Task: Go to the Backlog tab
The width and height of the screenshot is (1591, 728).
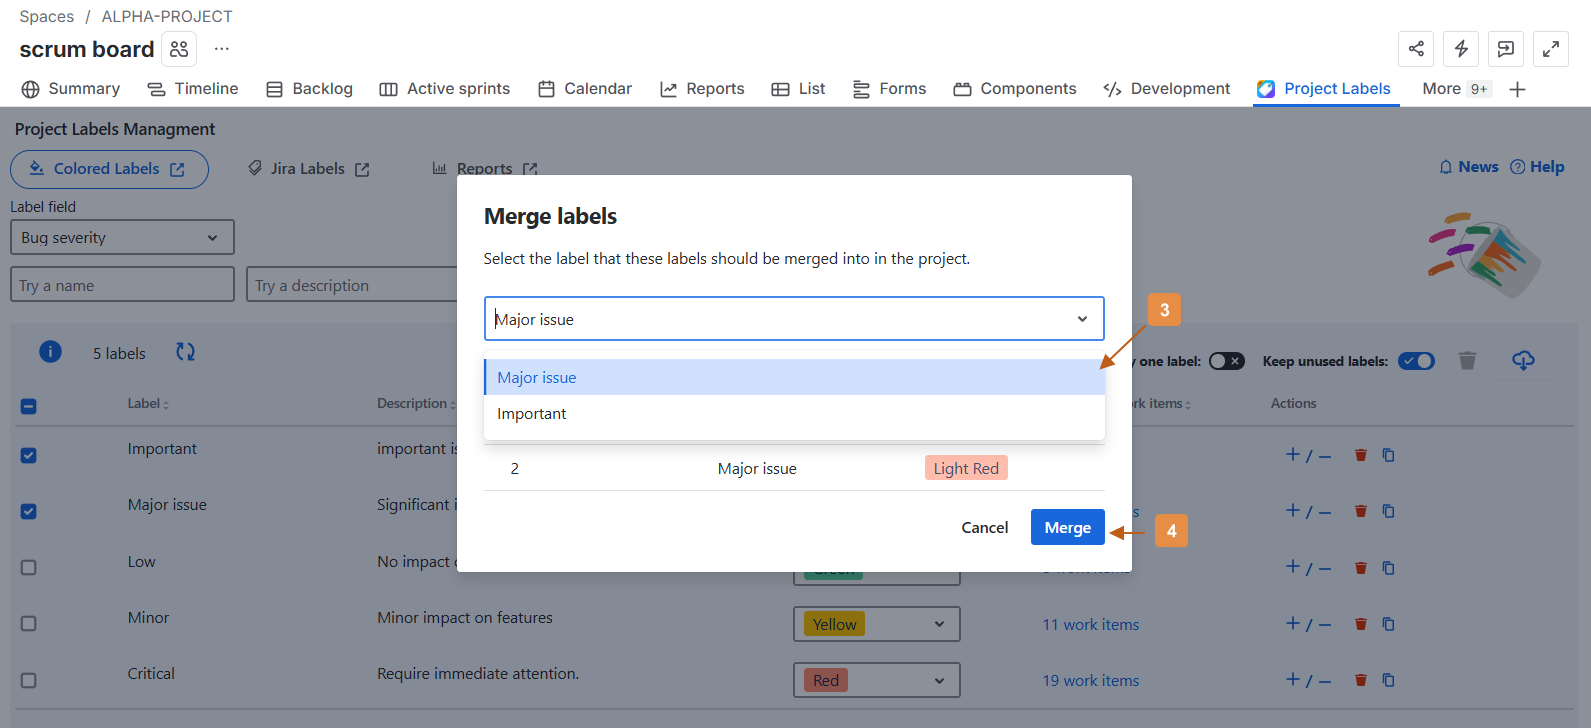Action: pyautogui.click(x=310, y=89)
